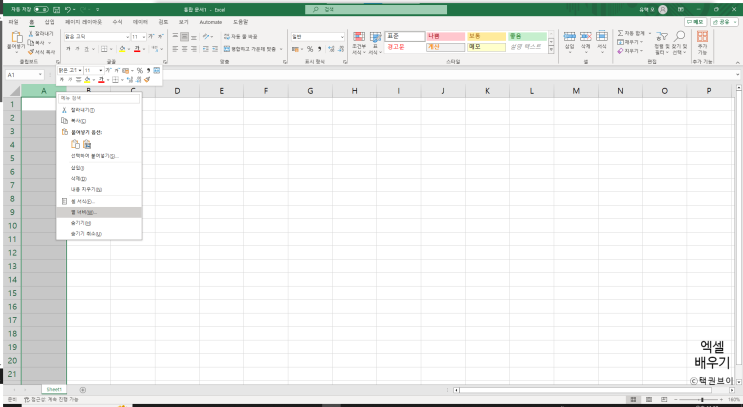This screenshot has height=407, width=743.
Task: Open the Customize Quick Access Toolbar dropdown
Action: [98, 9]
